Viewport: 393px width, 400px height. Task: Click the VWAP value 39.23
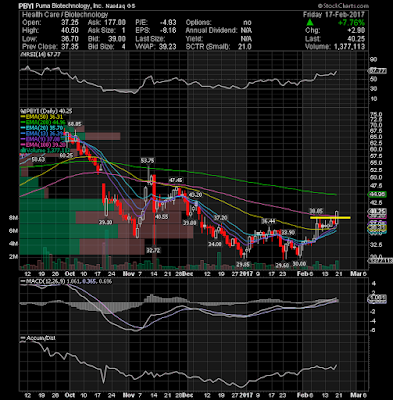click(x=168, y=47)
